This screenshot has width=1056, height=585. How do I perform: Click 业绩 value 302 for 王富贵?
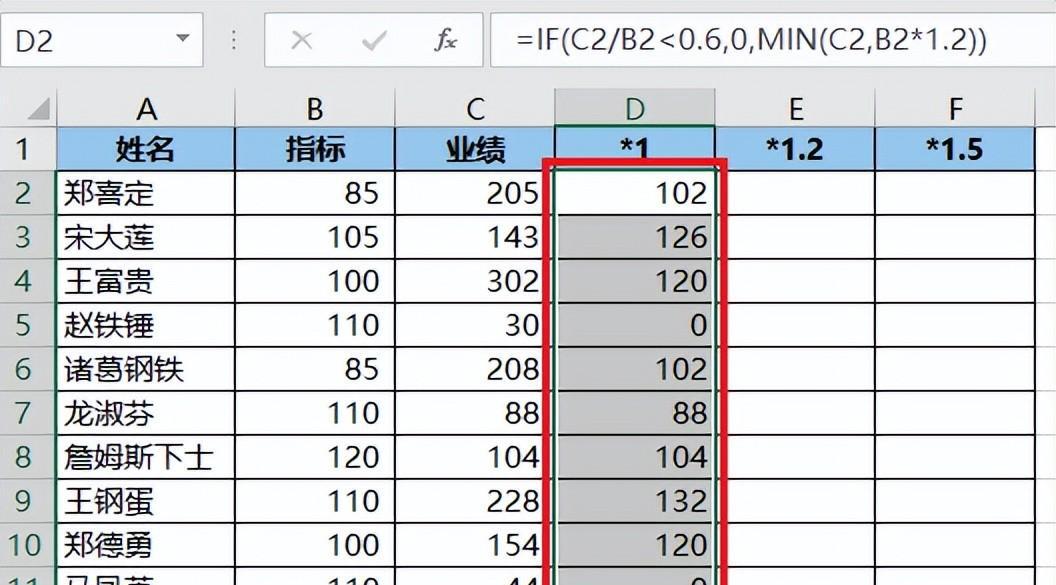pyautogui.click(x=475, y=281)
